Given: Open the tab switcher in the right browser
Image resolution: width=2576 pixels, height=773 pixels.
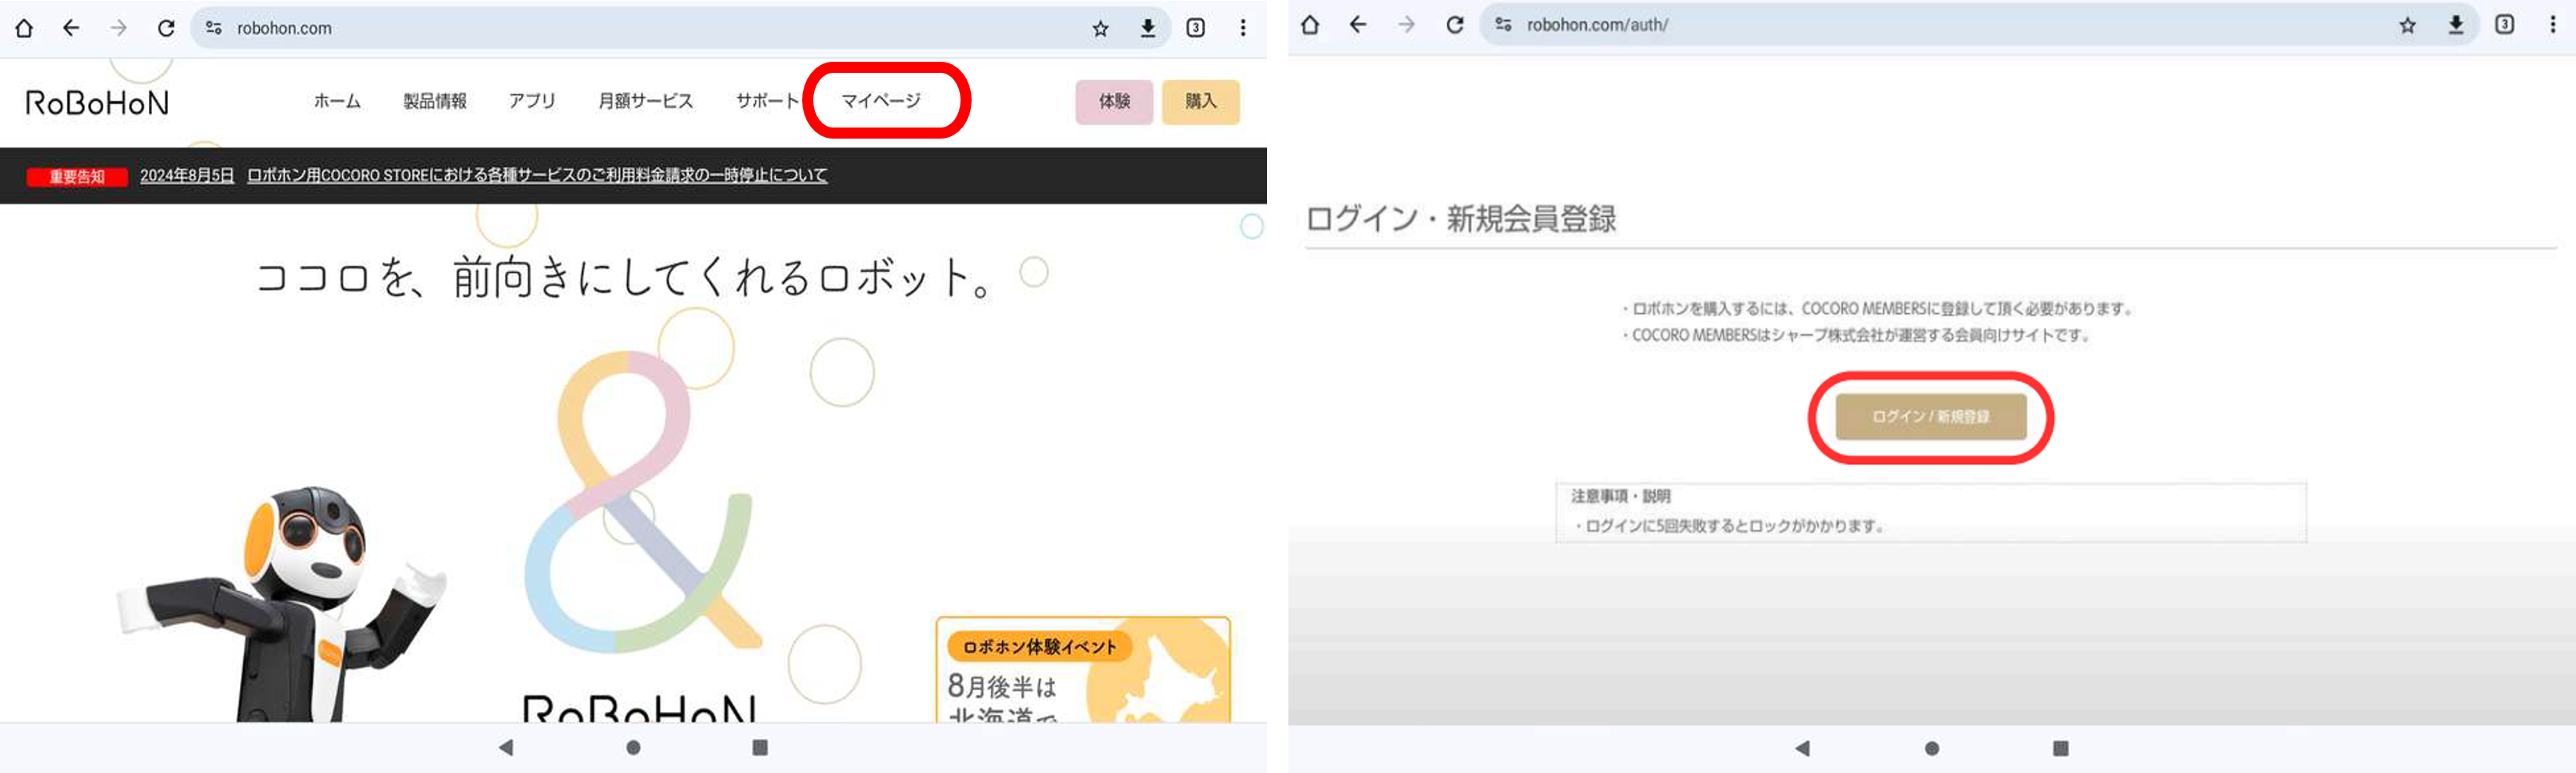Looking at the screenshot, I should (2505, 25).
